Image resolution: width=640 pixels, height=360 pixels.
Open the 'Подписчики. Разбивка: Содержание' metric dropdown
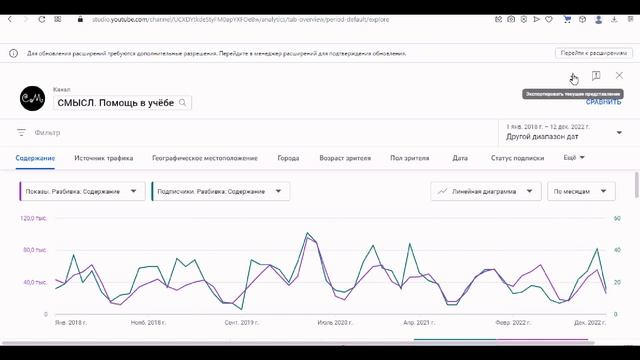click(221, 191)
